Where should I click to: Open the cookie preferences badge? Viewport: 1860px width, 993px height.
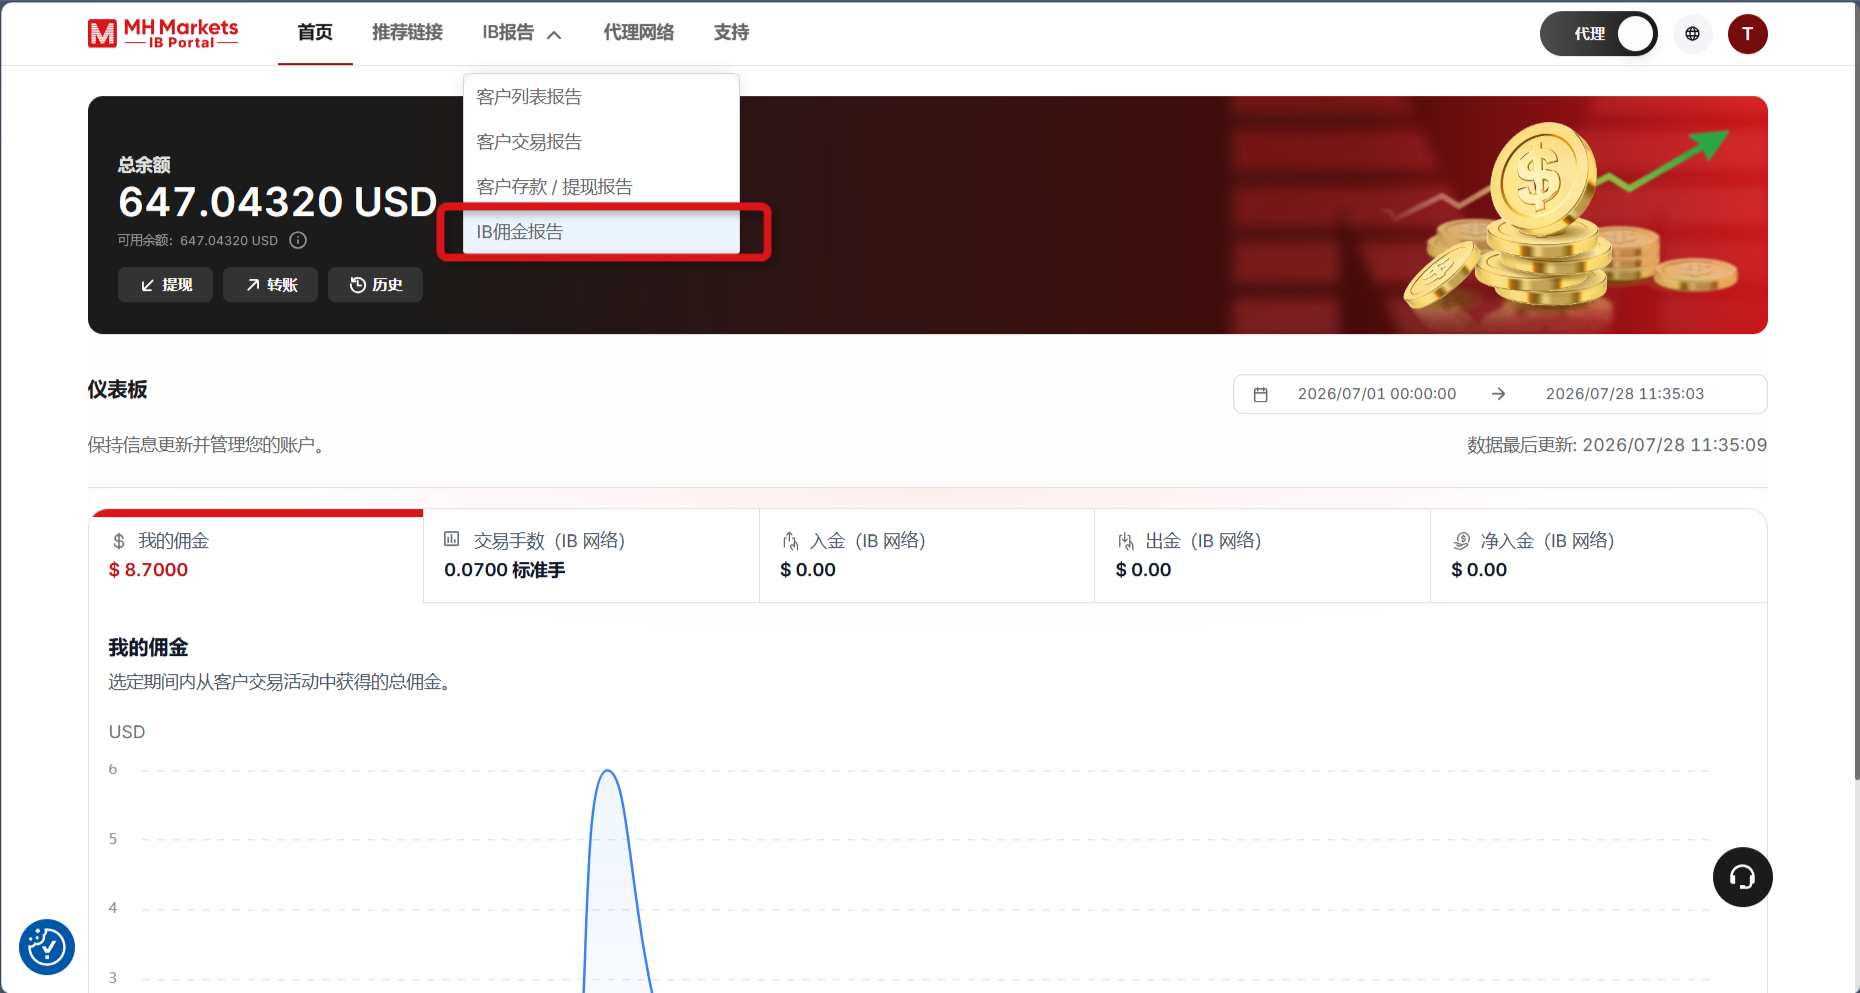click(x=47, y=946)
